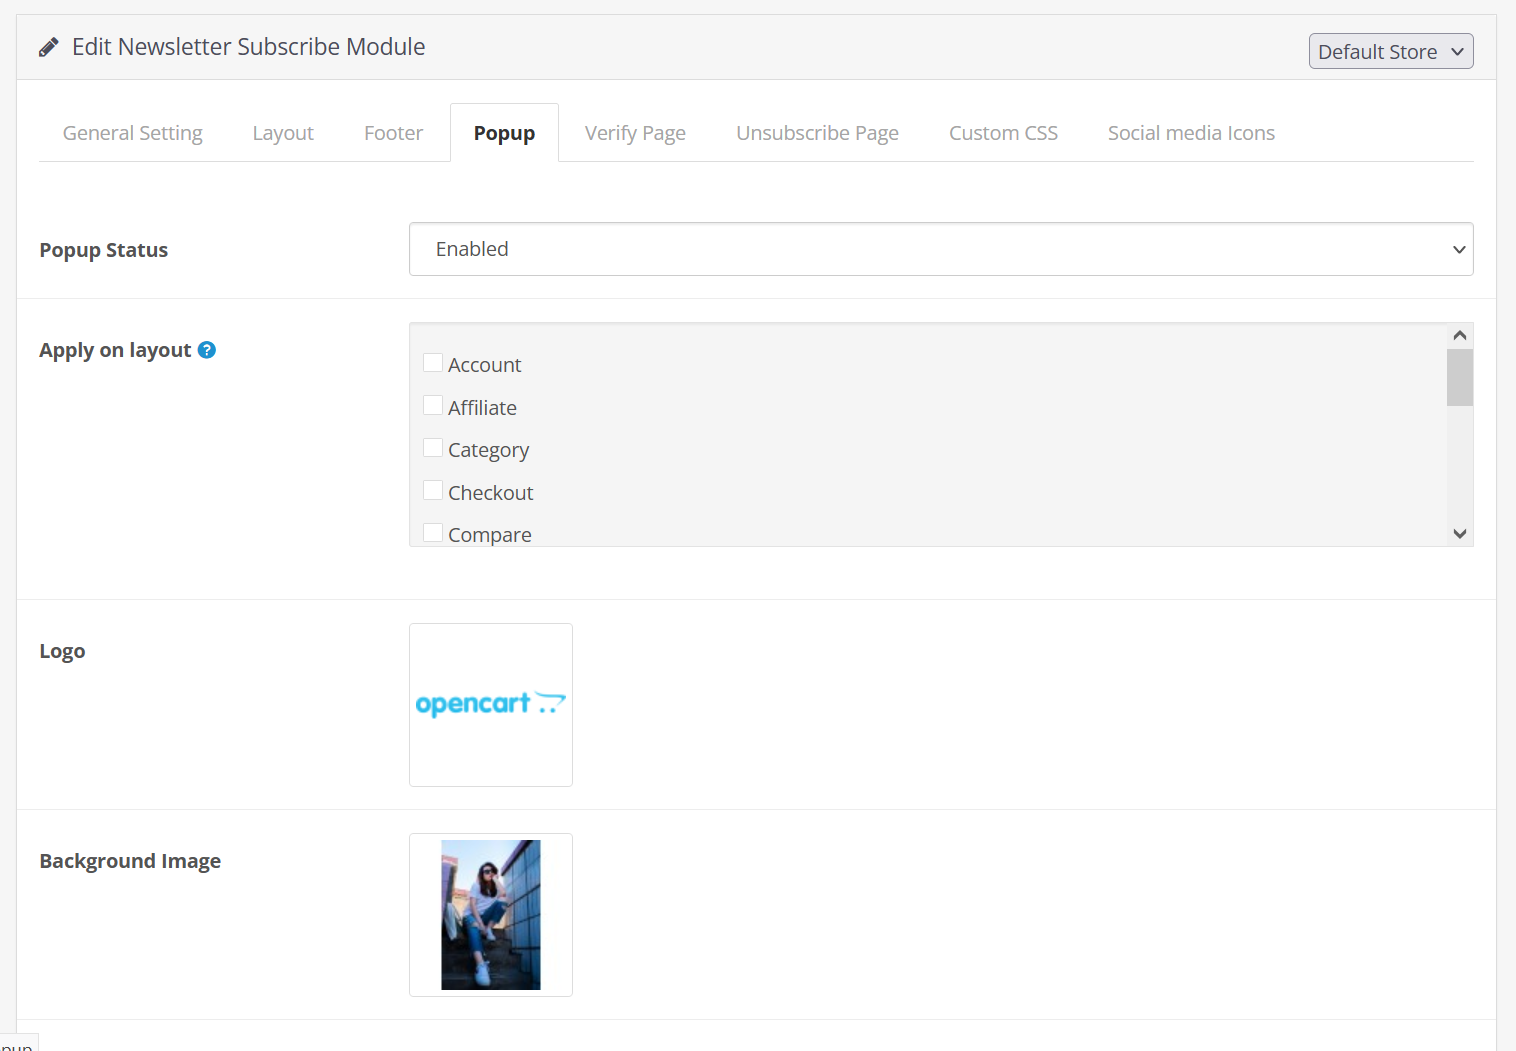The height and width of the screenshot is (1051, 1516).
Task: Expand the Popup Status dropdown
Action: pyautogui.click(x=940, y=249)
